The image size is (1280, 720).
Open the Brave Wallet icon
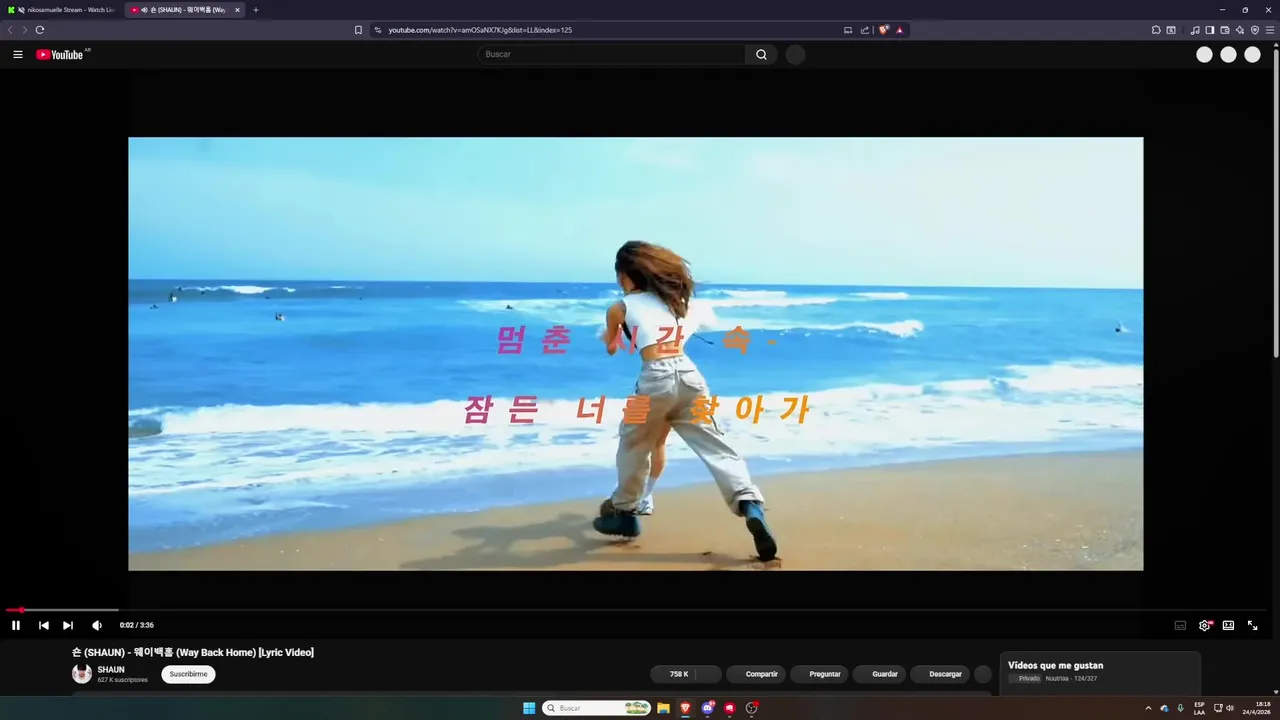pos(1225,30)
